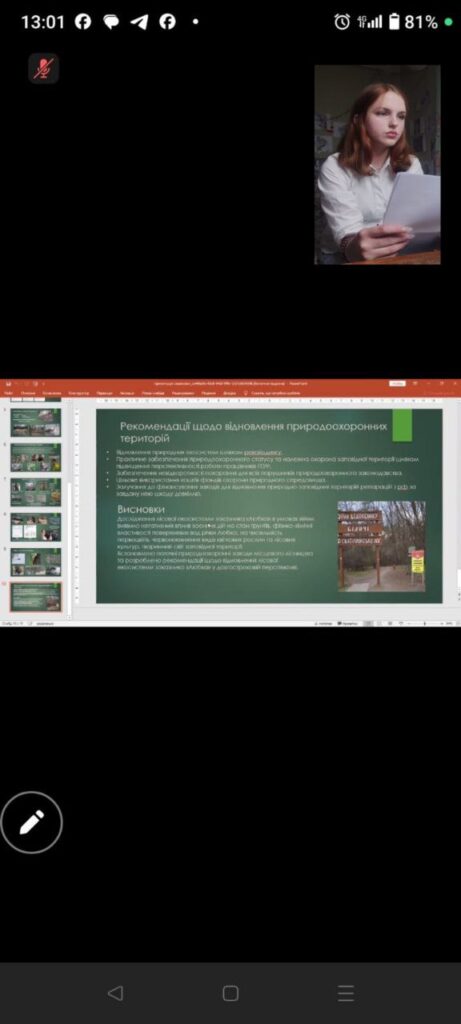Tap the battery indicator icon

pyautogui.click(x=394, y=22)
